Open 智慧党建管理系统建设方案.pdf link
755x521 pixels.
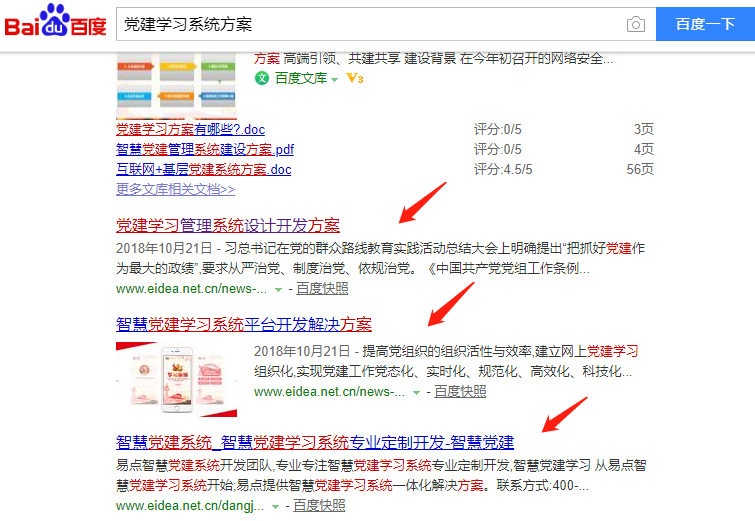click(205, 150)
